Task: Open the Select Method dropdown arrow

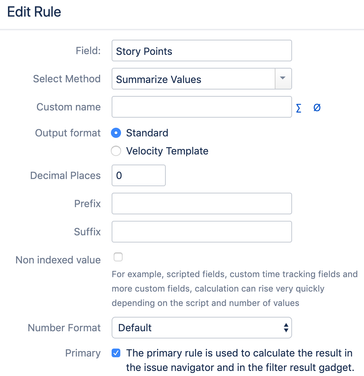Action: [x=283, y=79]
